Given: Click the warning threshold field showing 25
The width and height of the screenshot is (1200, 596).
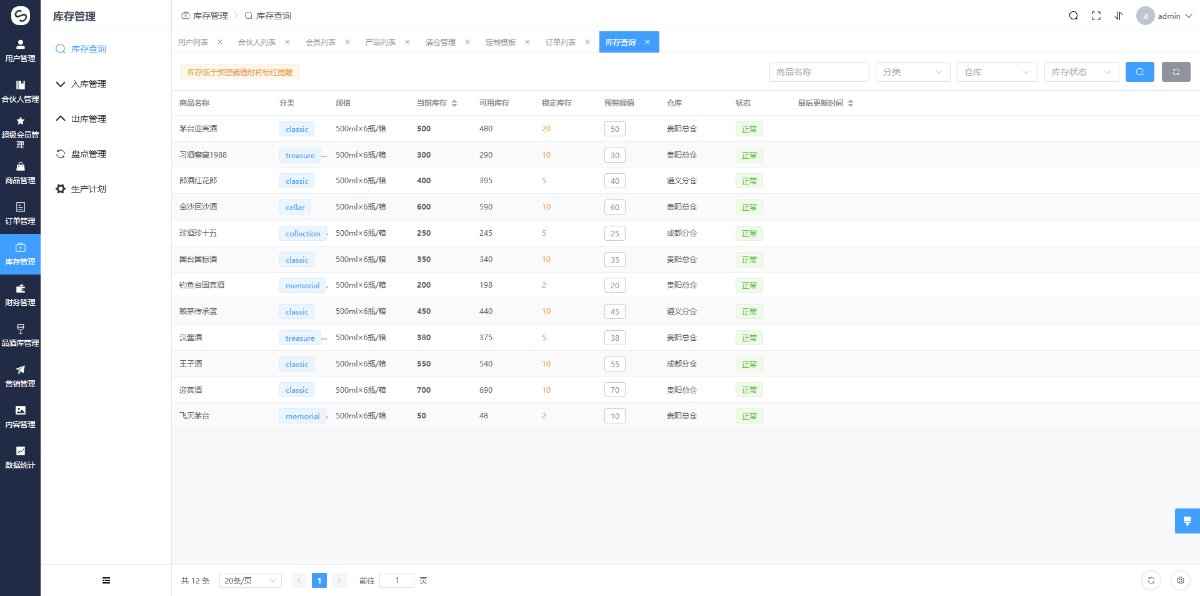Looking at the screenshot, I should pyautogui.click(x=615, y=233).
